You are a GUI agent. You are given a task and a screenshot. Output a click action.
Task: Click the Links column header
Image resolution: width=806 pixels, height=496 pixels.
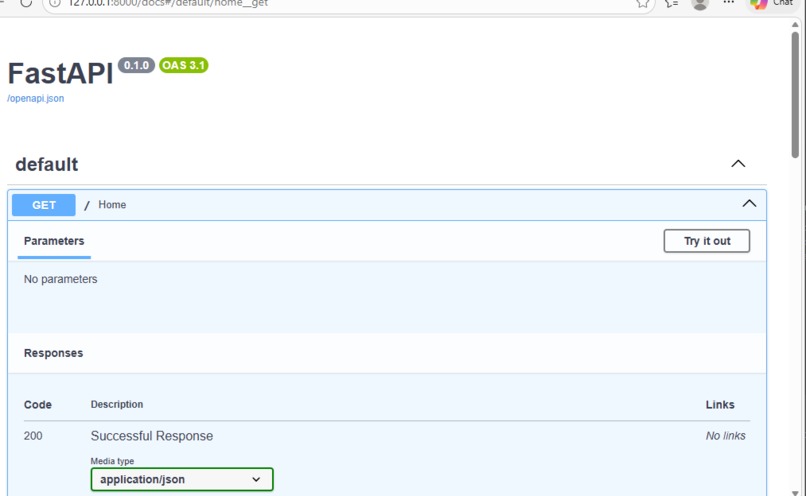point(720,405)
